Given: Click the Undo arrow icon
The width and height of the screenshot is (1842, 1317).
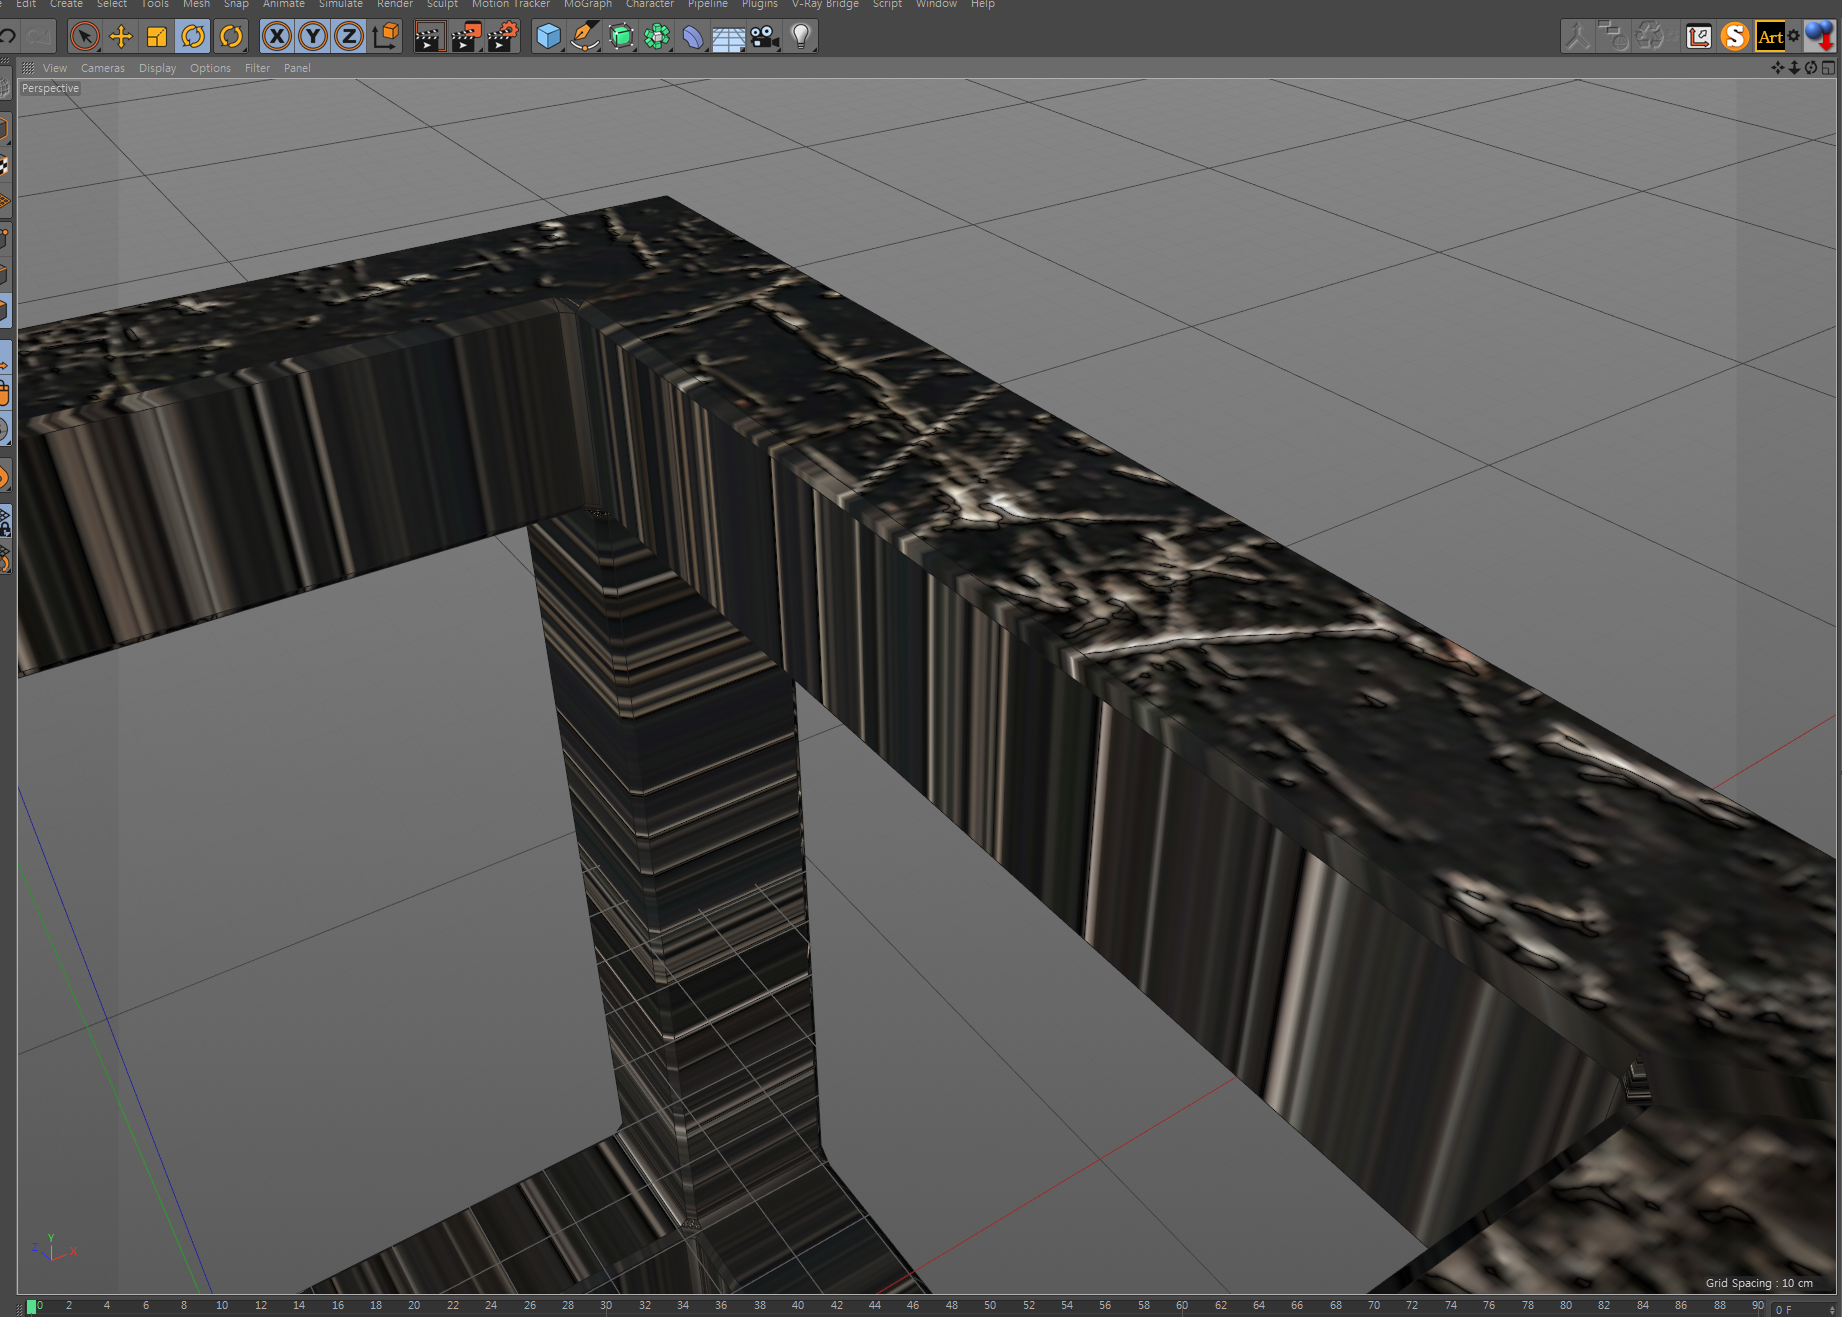Looking at the screenshot, I should pyautogui.click(x=7, y=37).
